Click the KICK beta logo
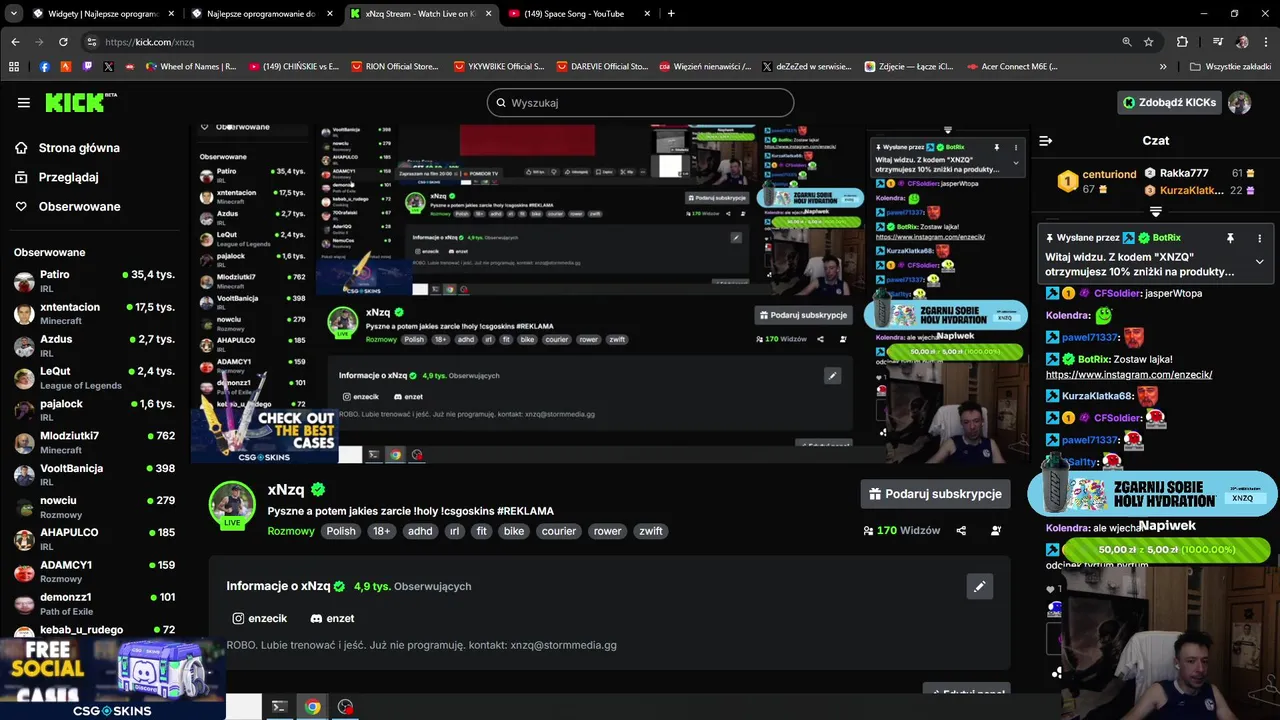The width and height of the screenshot is (1280, 720). click(81, 102)
